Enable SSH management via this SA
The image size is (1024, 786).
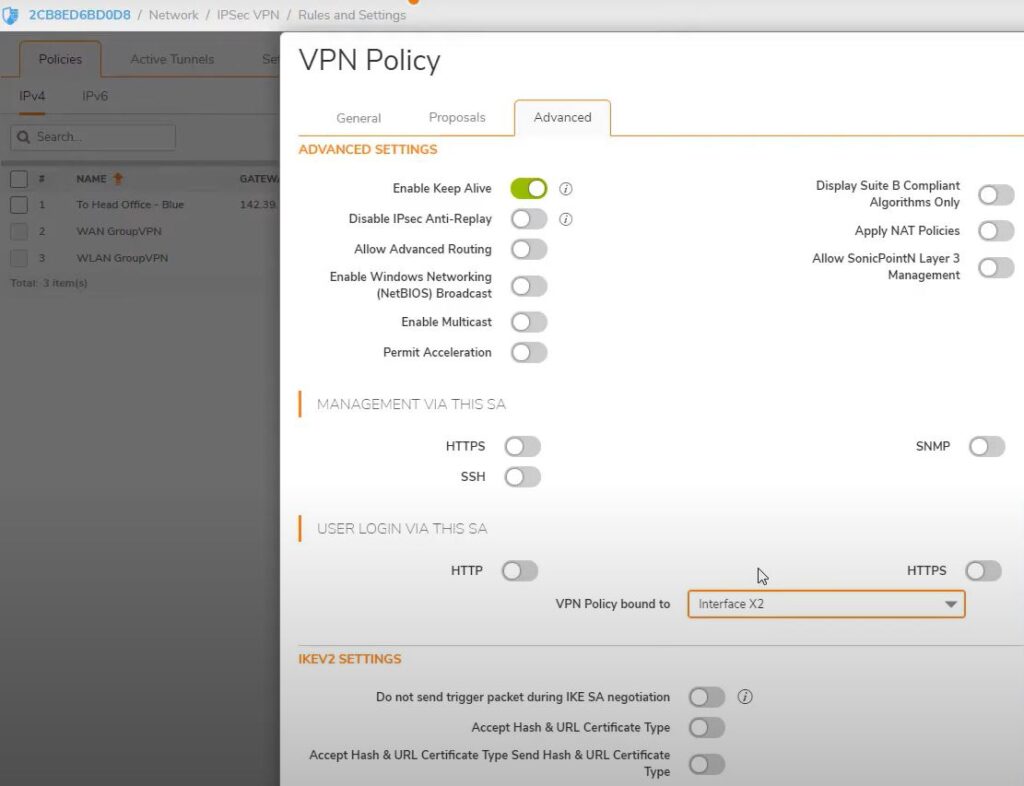(522, 477)
